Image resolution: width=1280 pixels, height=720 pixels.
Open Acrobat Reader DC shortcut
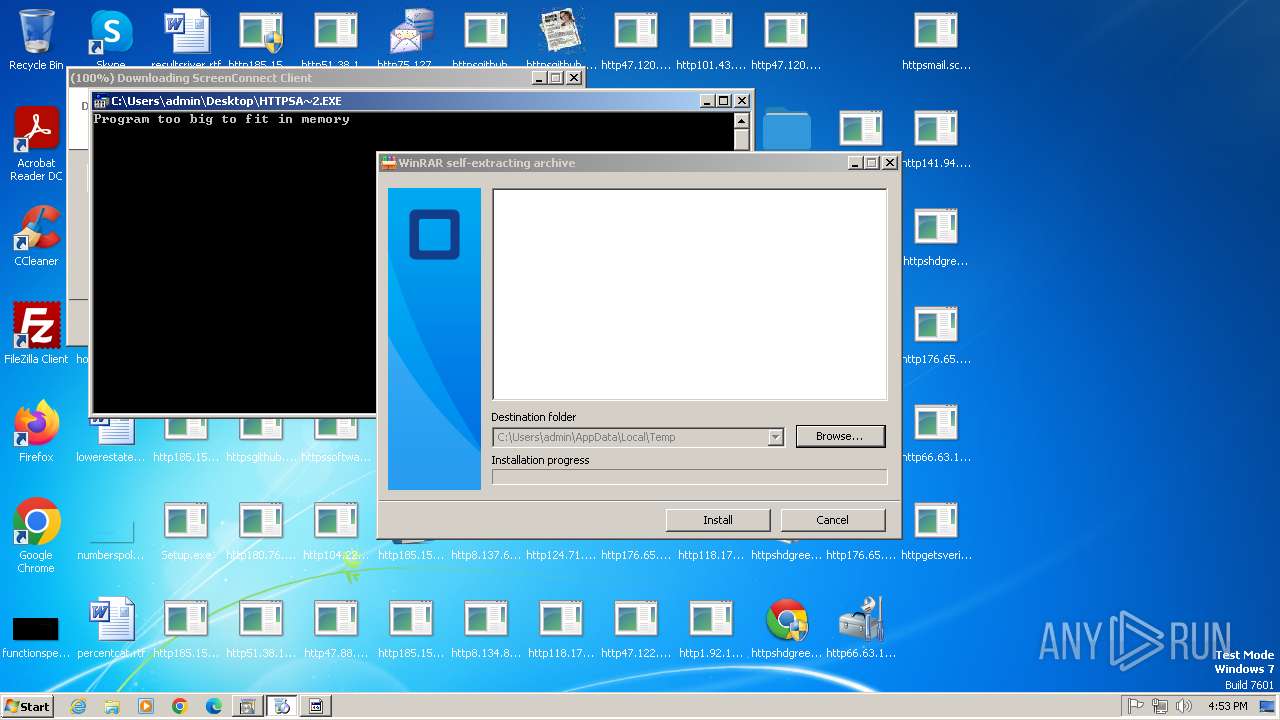(x=36, y=144)
